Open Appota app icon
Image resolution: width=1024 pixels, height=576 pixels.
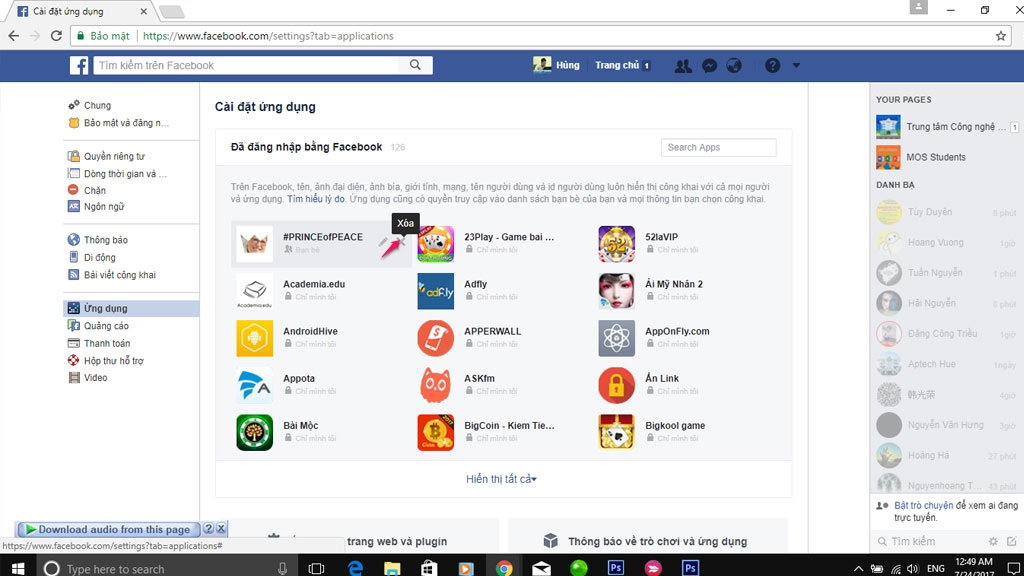255,385
